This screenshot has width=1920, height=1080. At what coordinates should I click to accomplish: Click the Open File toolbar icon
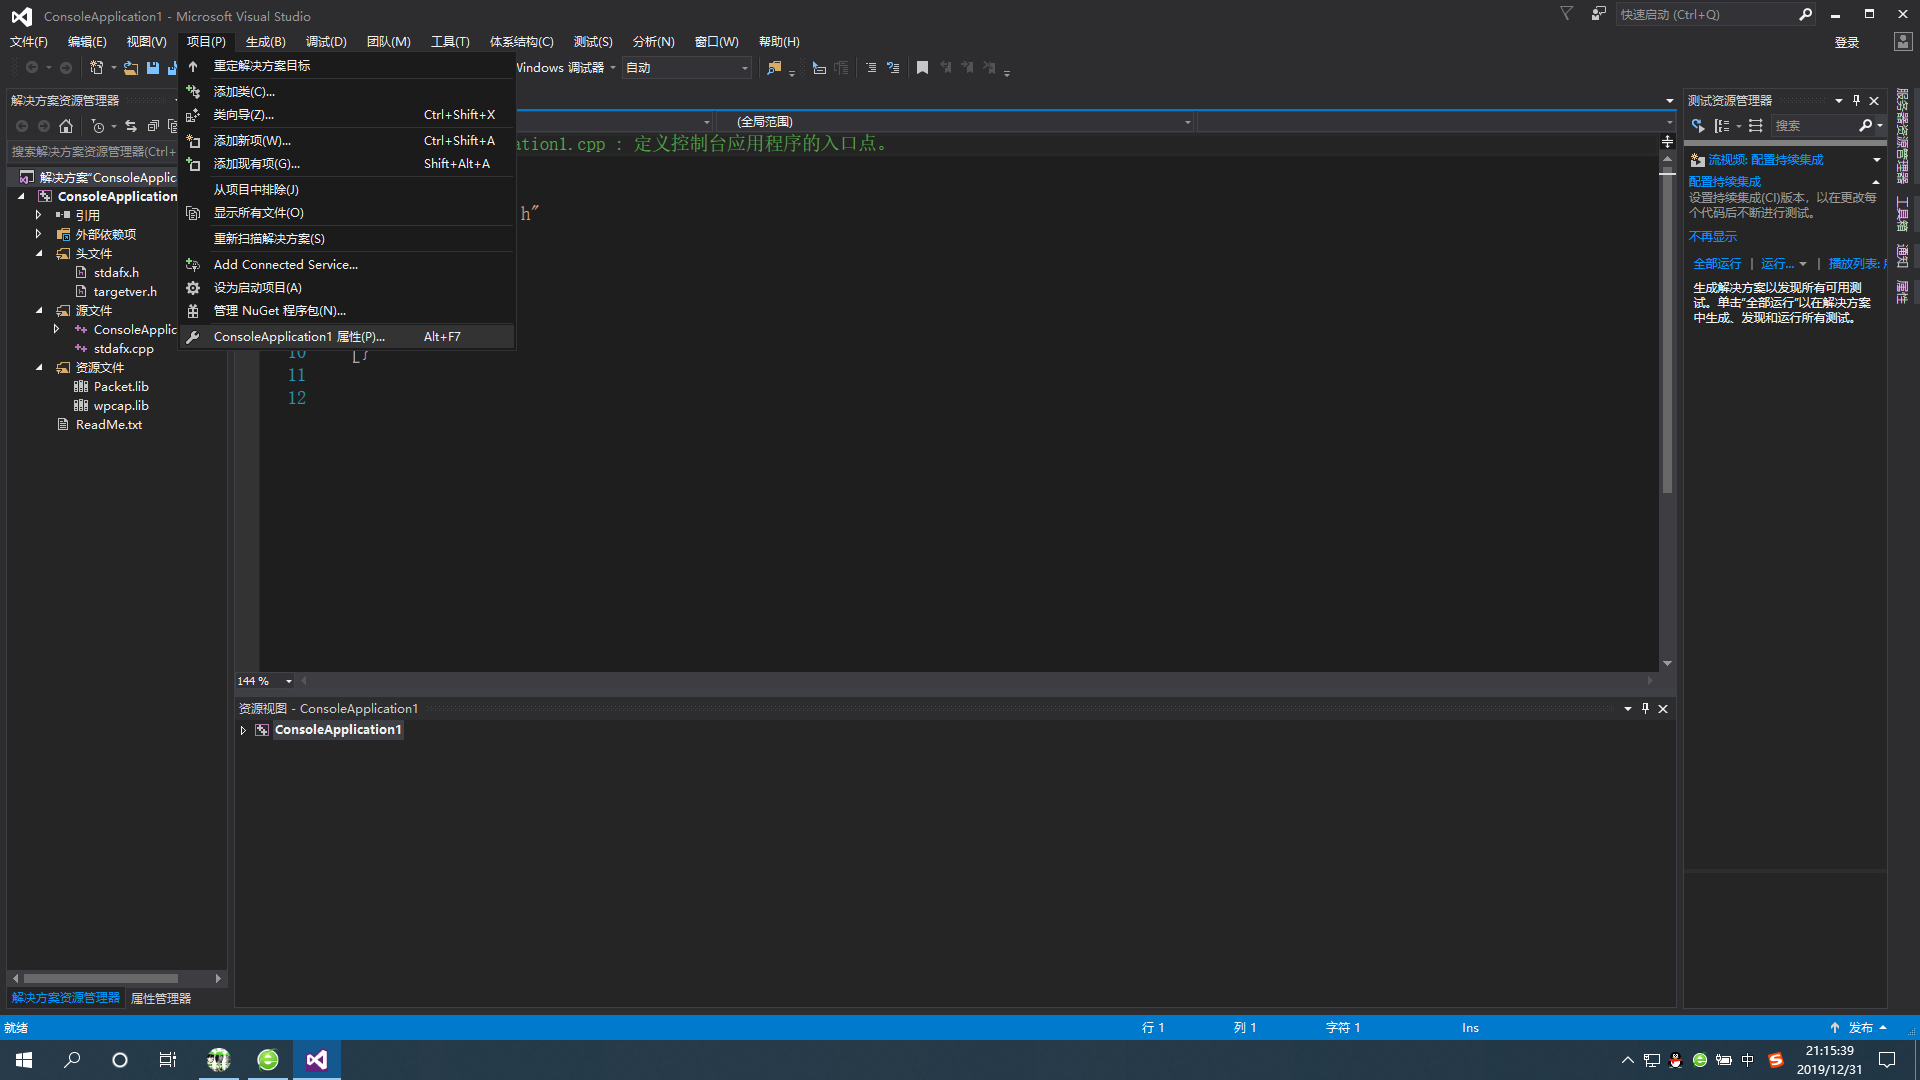(130, 68)
